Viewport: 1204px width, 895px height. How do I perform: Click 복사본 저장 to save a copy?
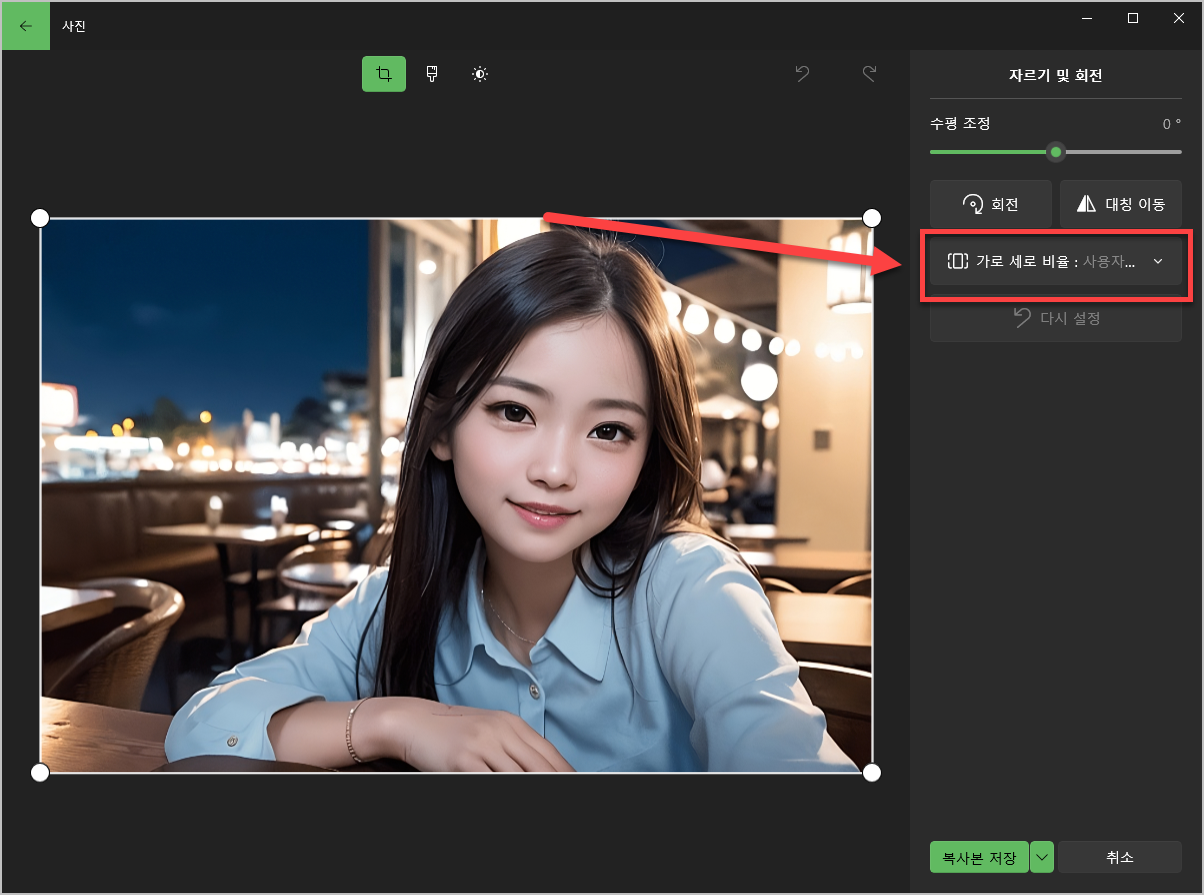pyautogui.click(x=979, y=858)
